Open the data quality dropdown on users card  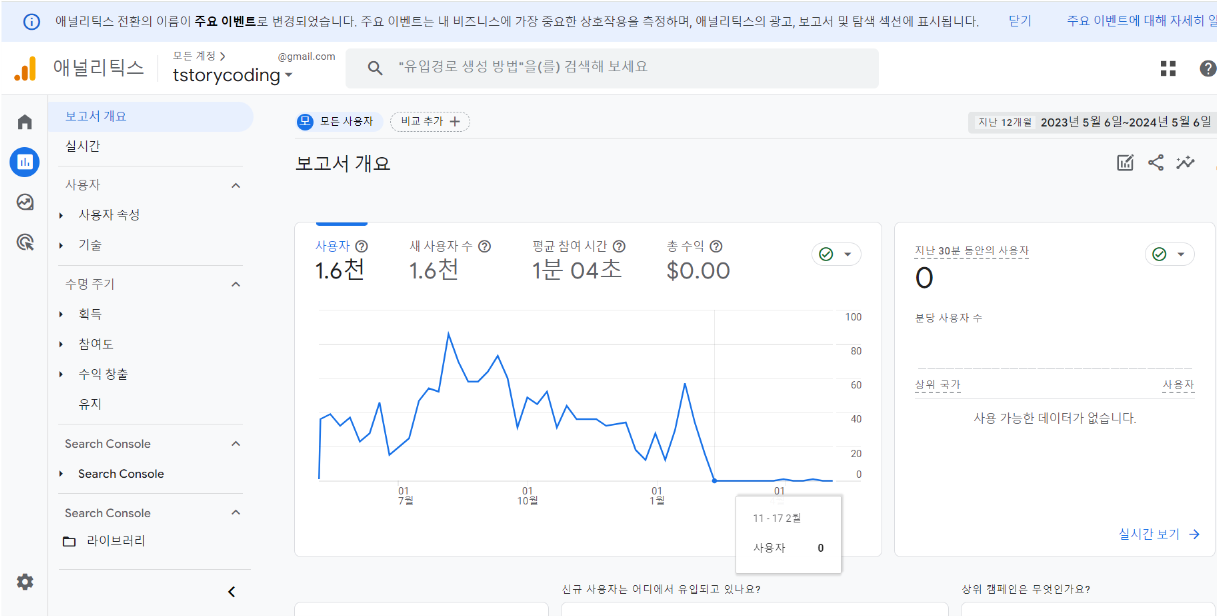tap(836, 254)
